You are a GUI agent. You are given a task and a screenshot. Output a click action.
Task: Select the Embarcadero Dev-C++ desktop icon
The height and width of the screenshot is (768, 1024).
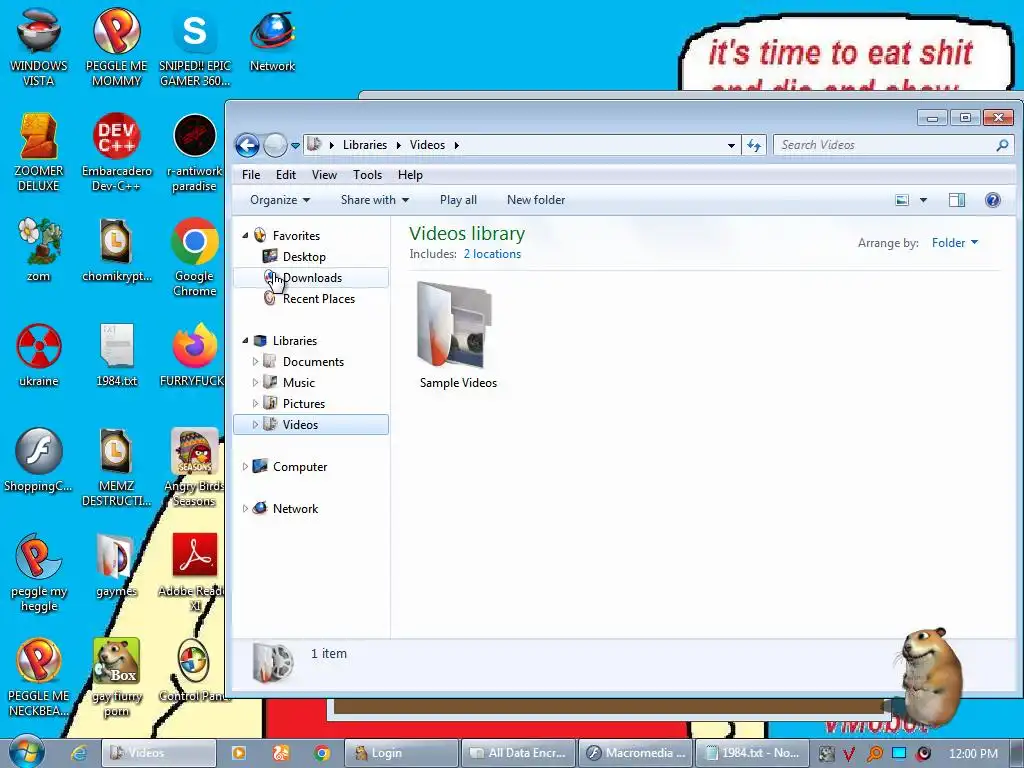tap(116, 152)
